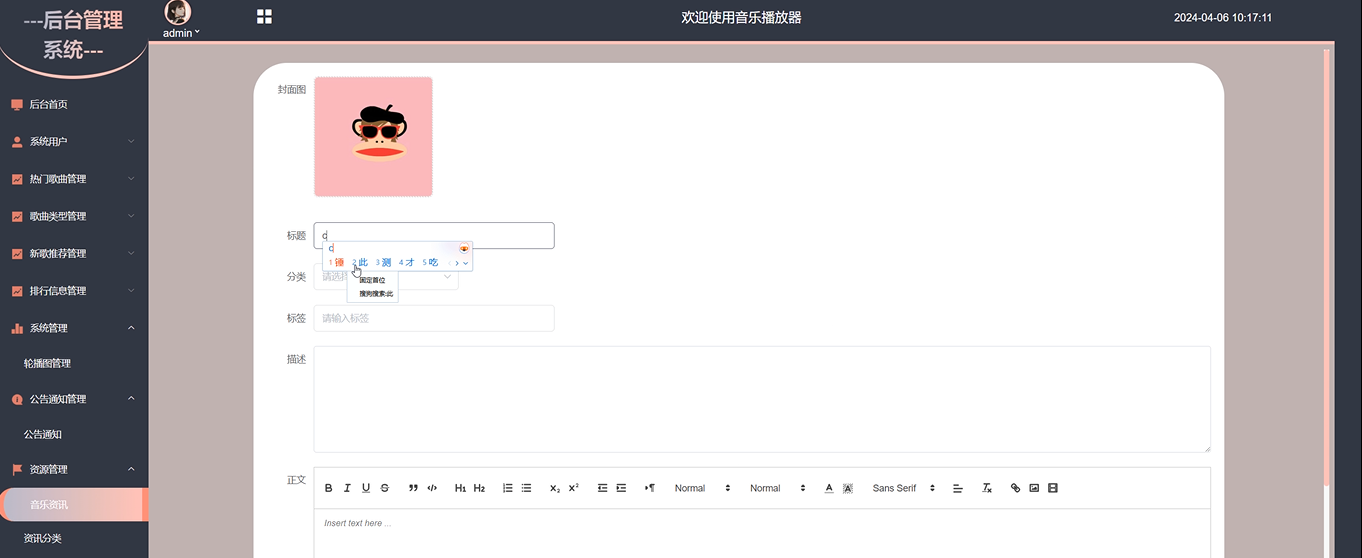The width and height of the screenshot is (1362, 558).
Task: Choose IME candidate 2 此
Action: (x=360, y=262)
